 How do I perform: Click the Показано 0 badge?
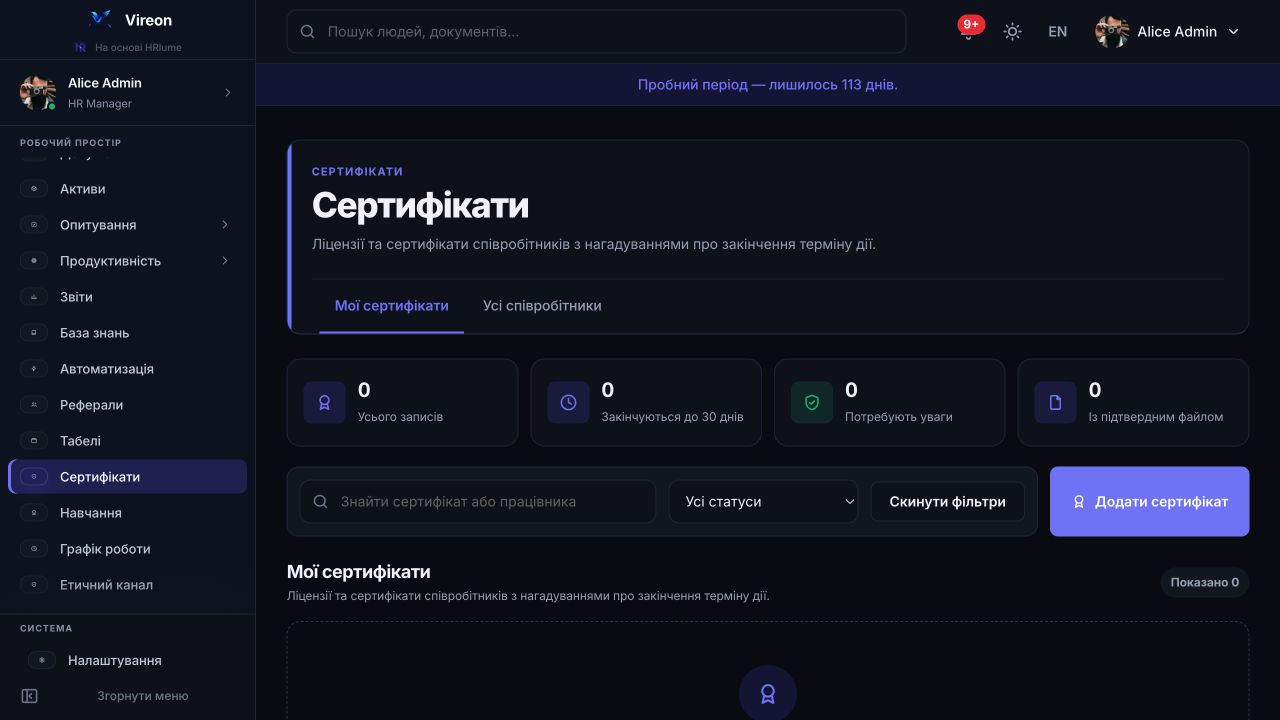coord(1205,582)
